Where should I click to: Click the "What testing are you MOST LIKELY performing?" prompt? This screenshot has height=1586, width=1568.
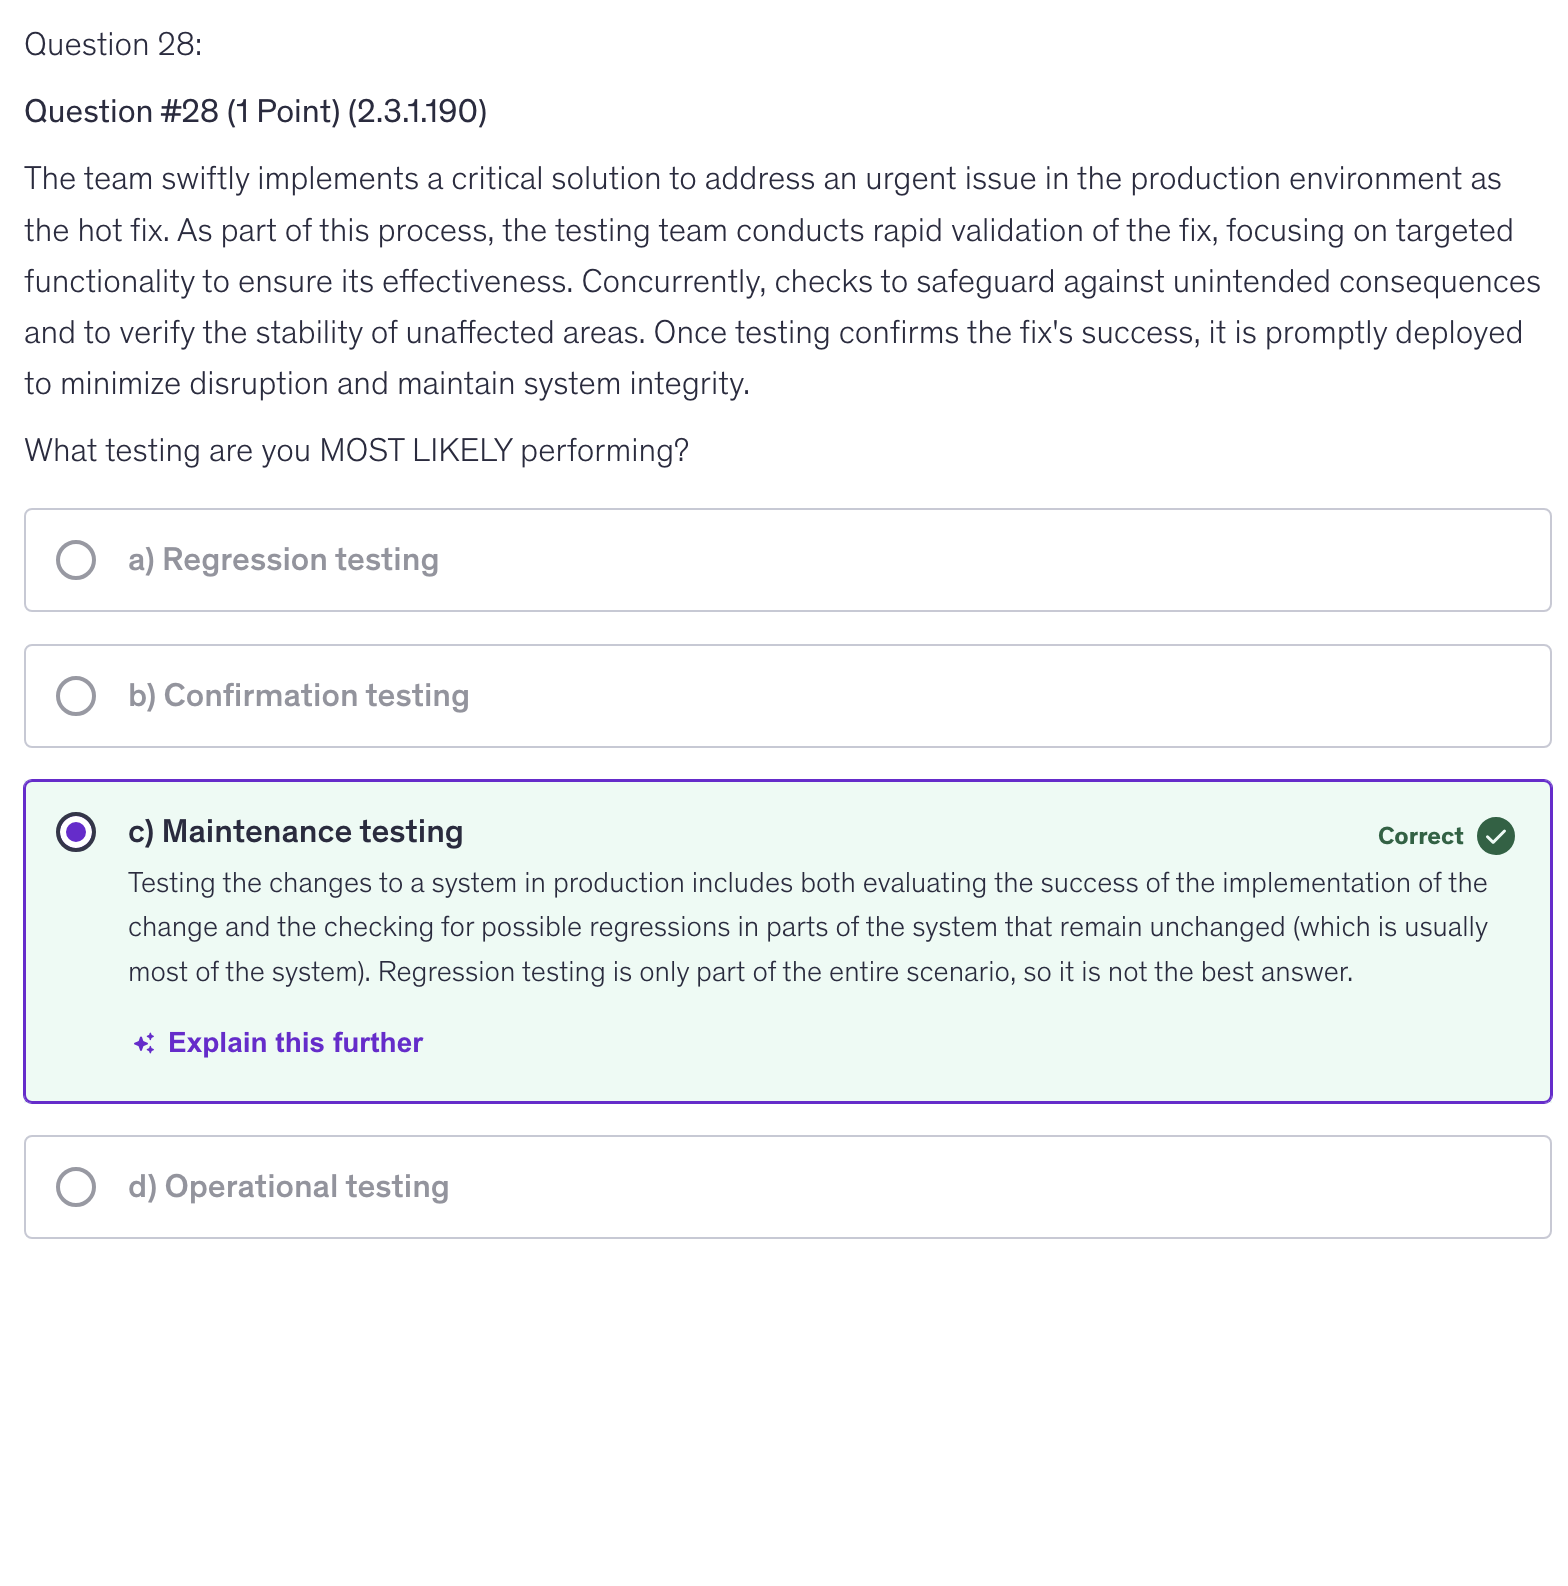point(356,451)
